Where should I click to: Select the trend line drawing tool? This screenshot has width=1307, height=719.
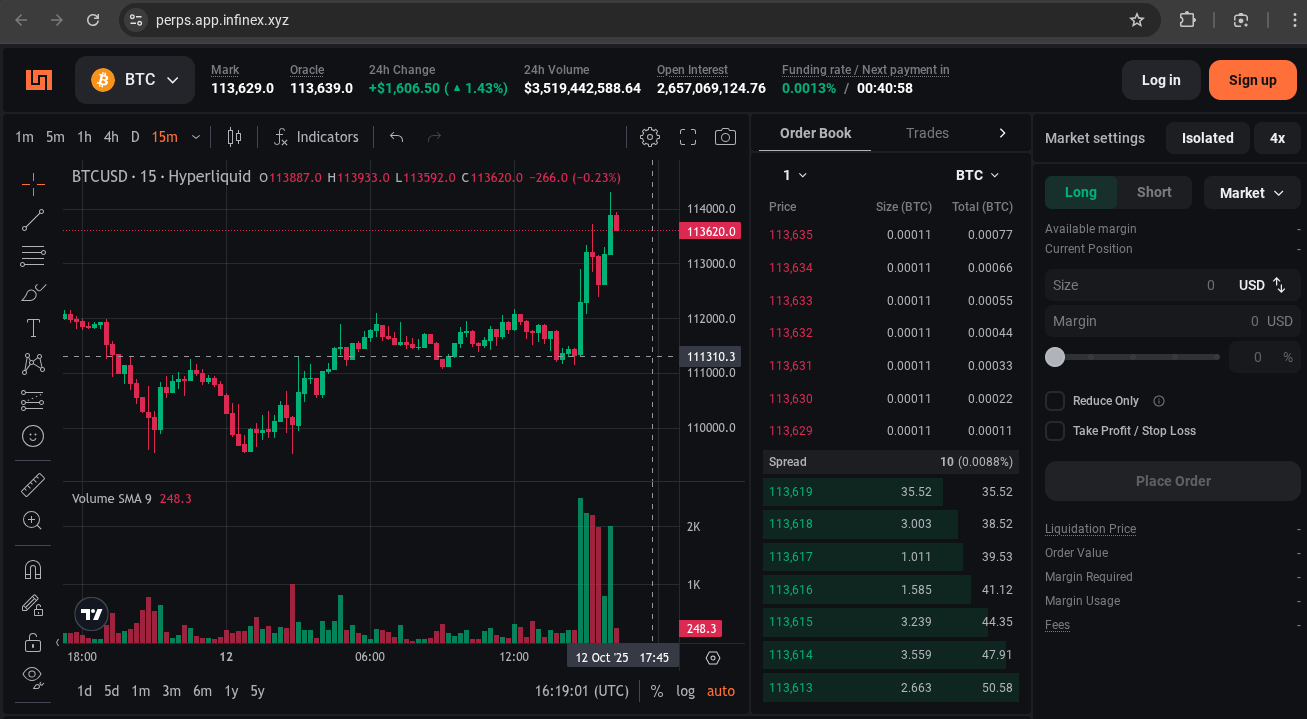[x=33, y=220]
